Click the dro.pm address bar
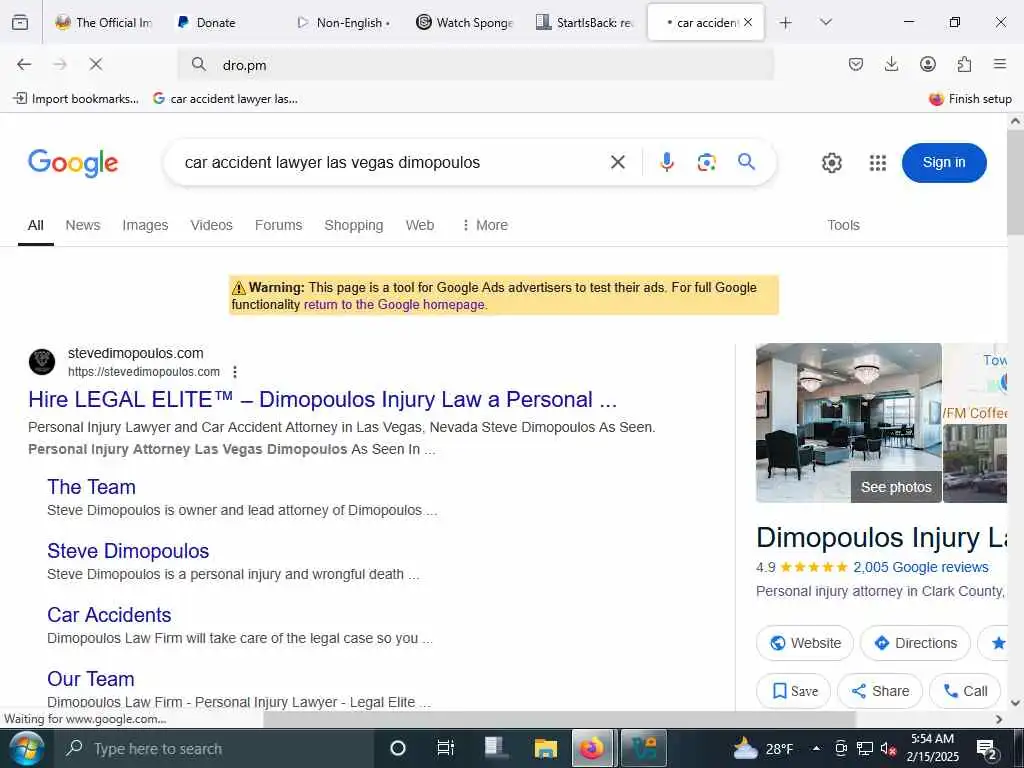Viewport: 1024px width, 768px height. 476,65
